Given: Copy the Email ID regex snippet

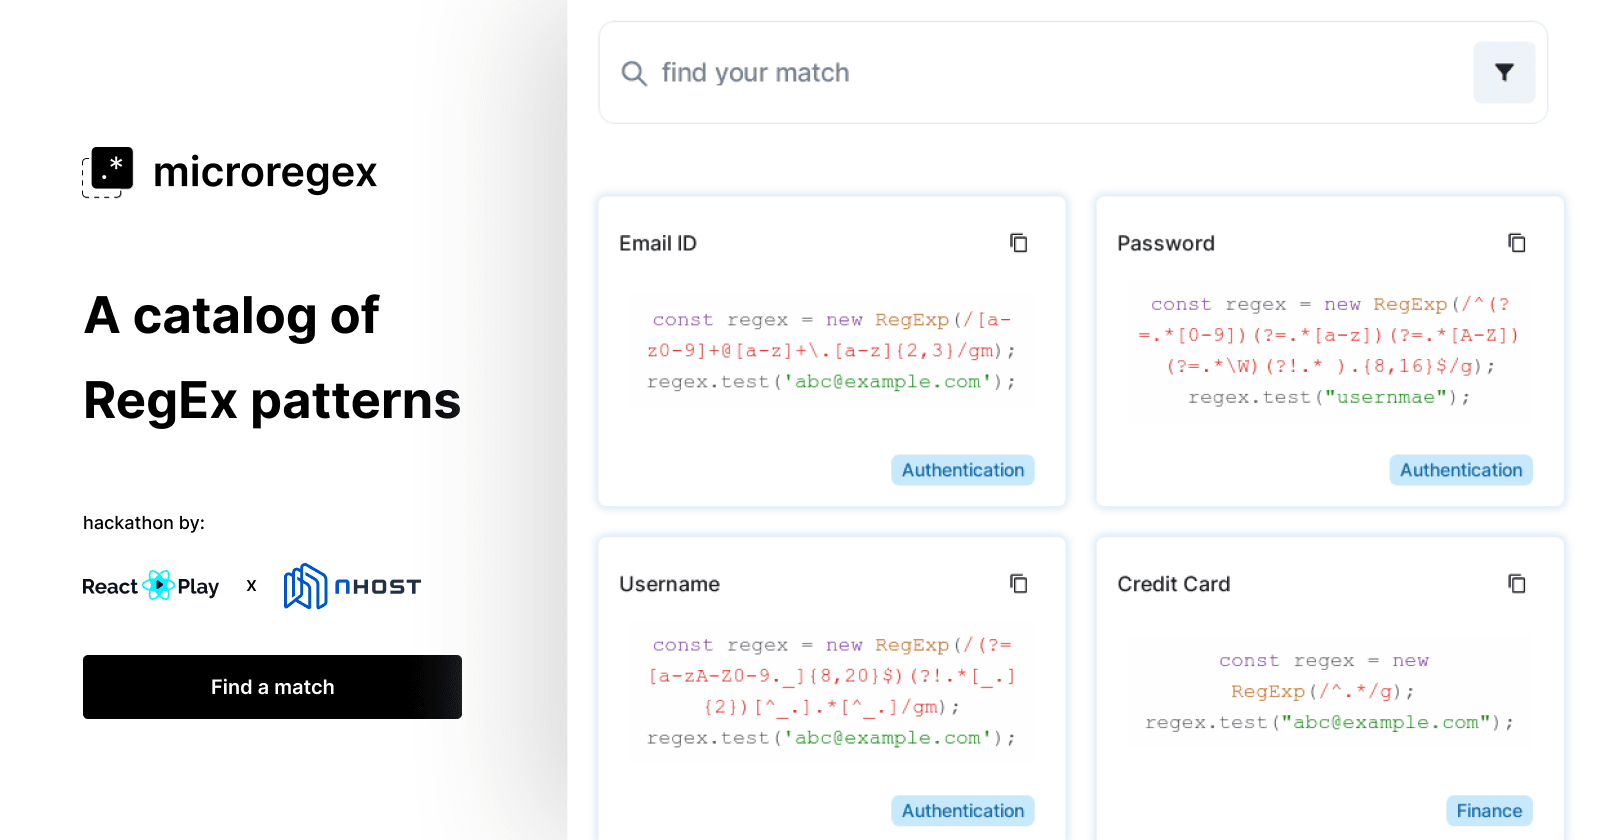Looking at the screenshot, I should [x=1019, y=243].
